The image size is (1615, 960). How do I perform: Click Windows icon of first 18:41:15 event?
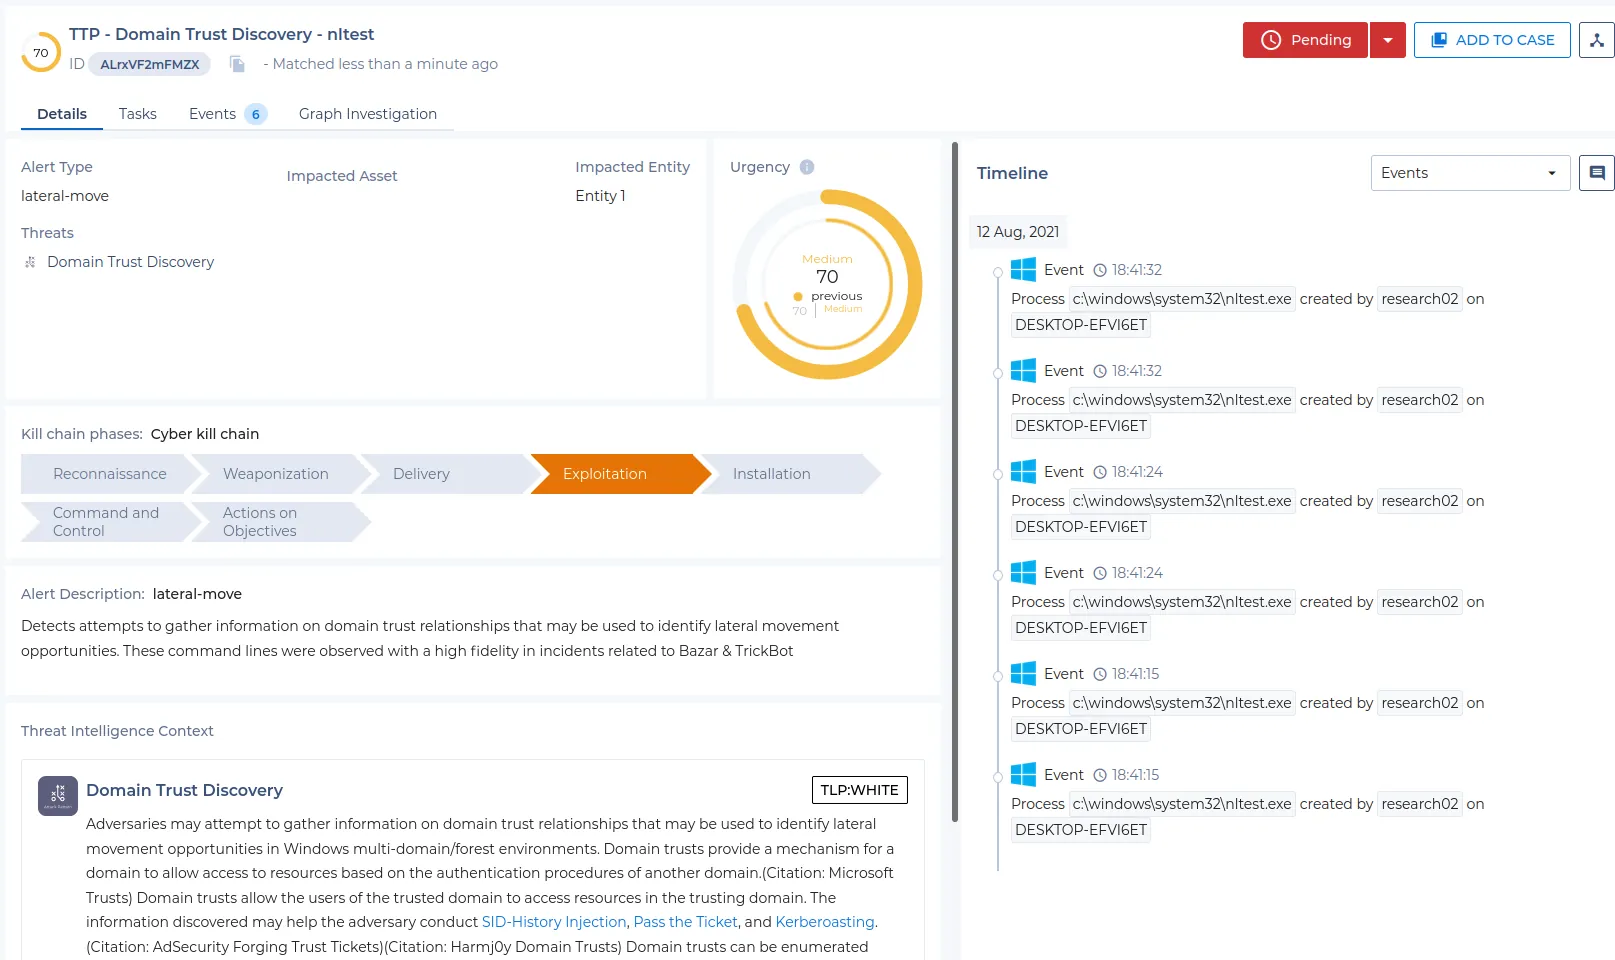tap(1023, 674)
